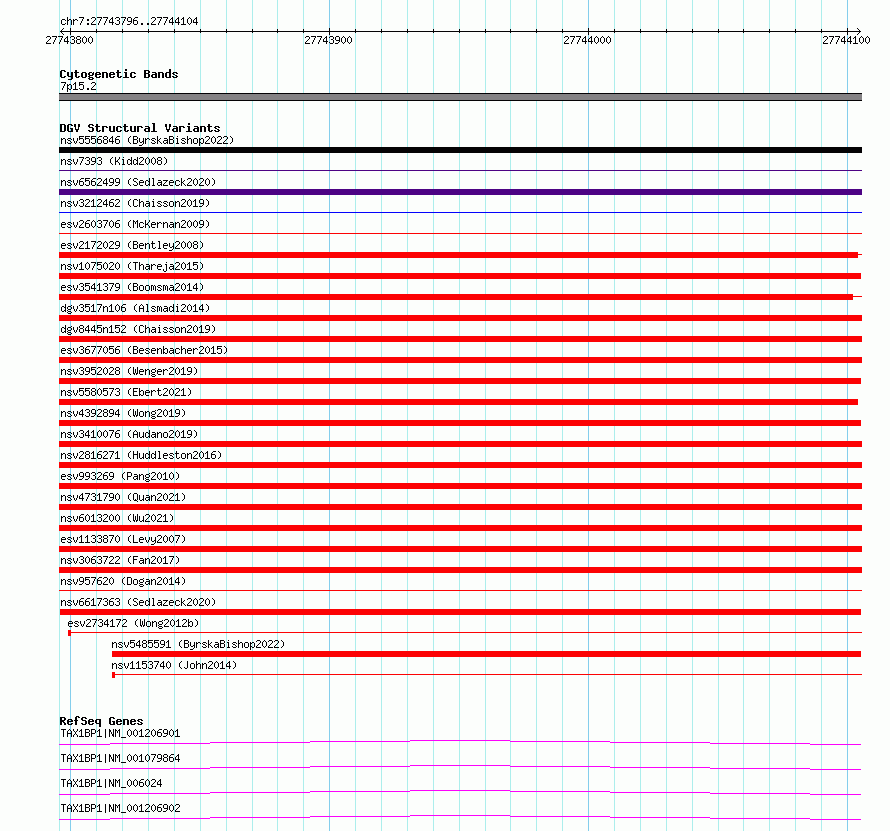Open dgv3517n106 (Alsmadi2014) variant

pos(135,308)
